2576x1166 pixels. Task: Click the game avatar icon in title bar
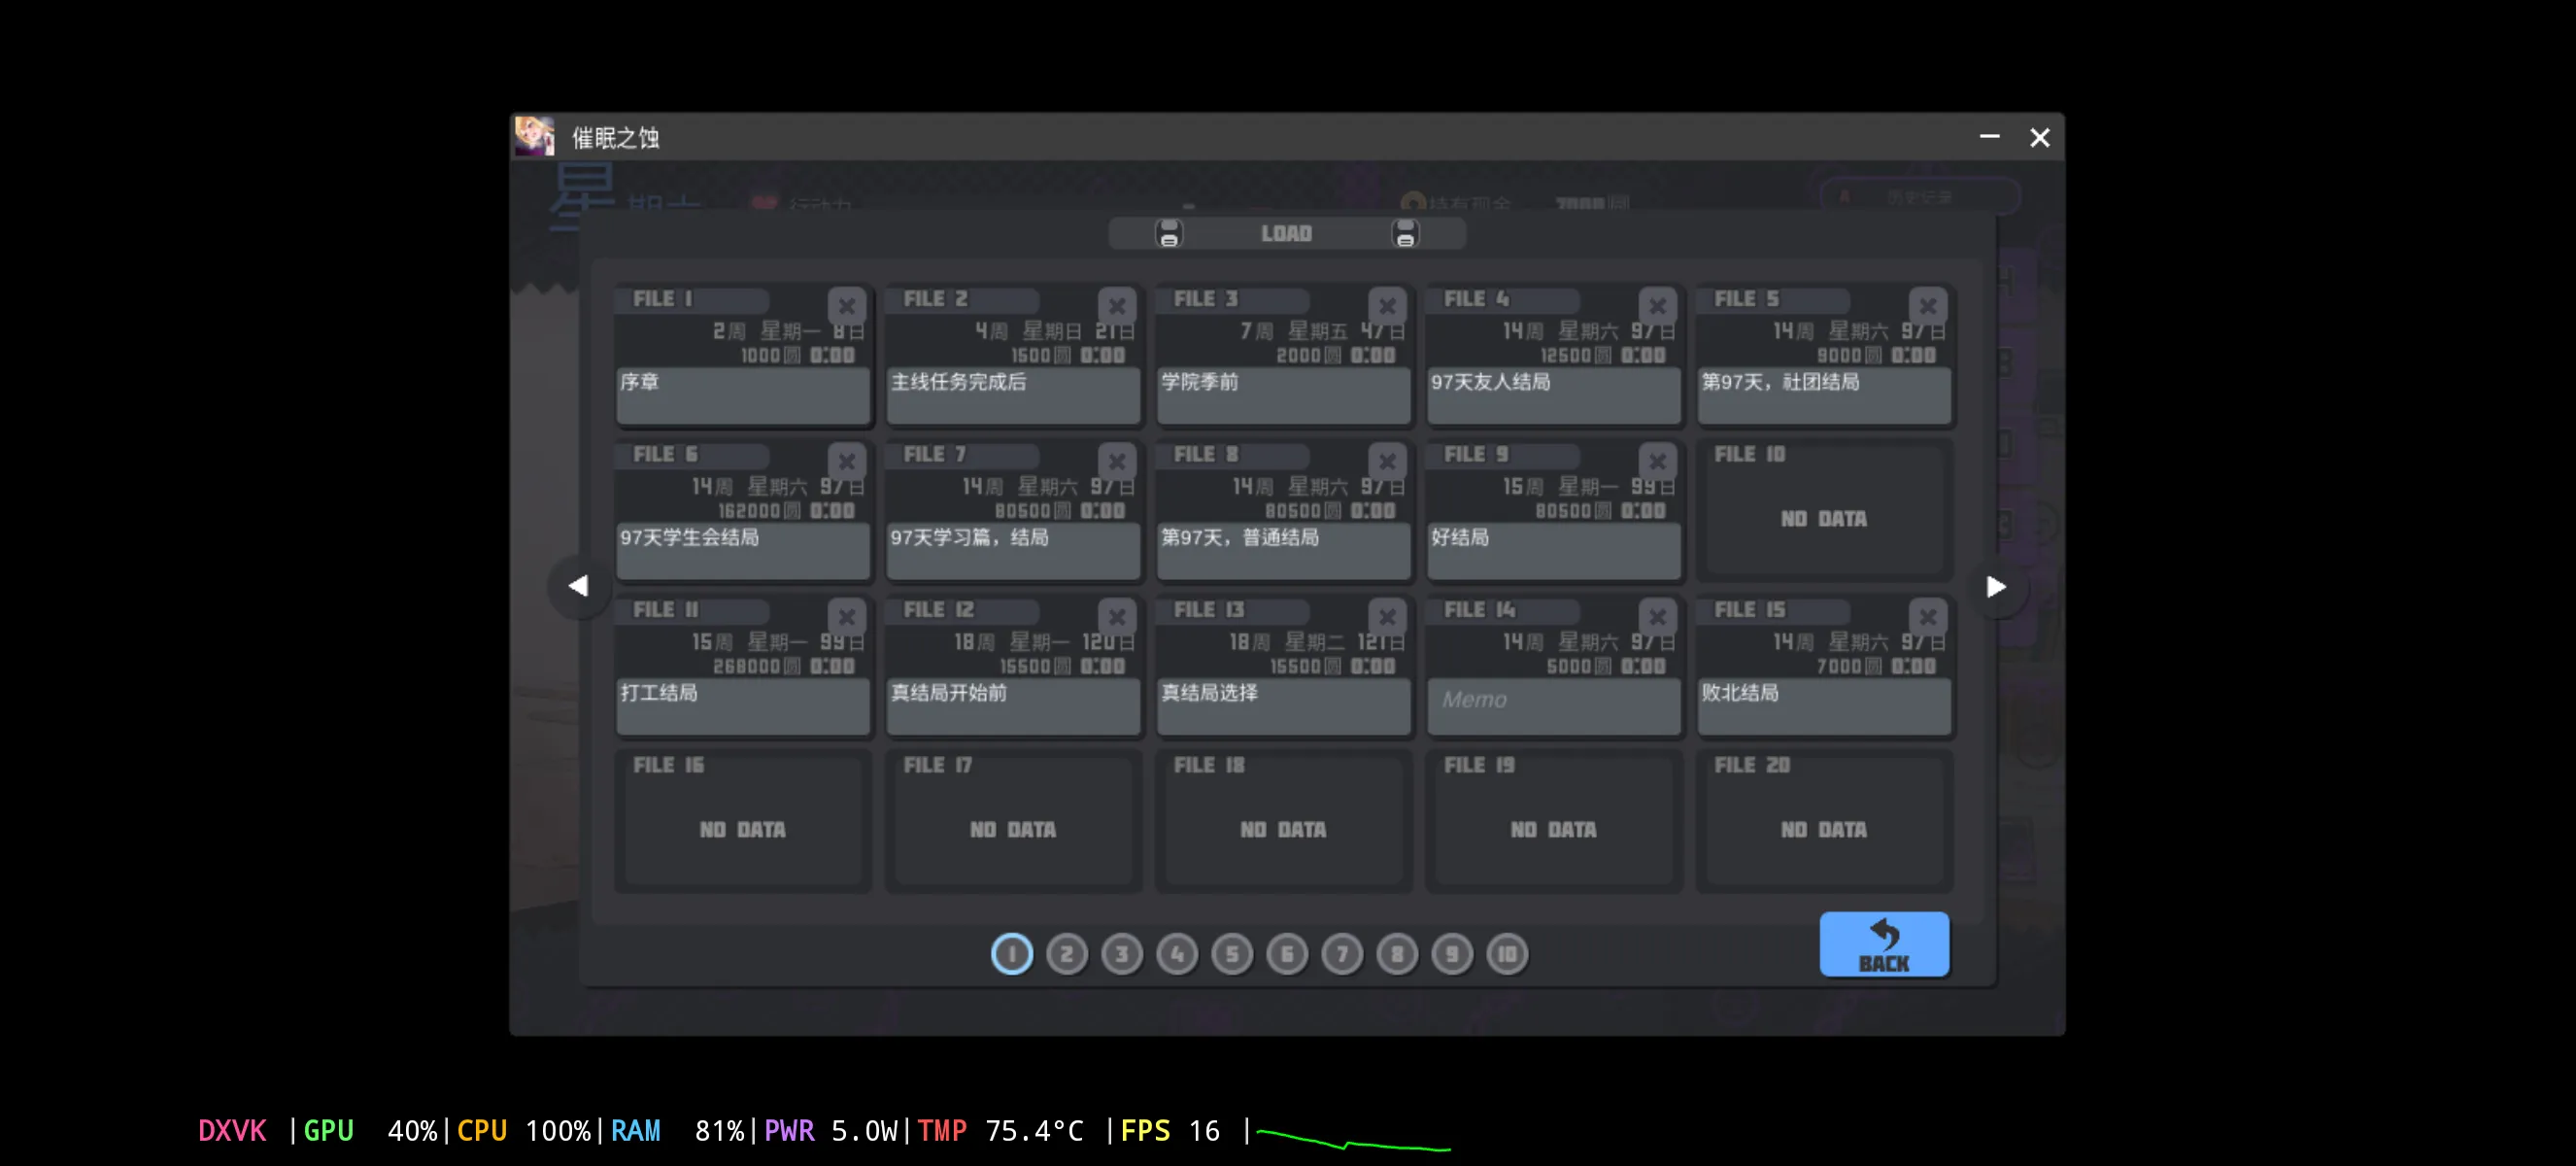click(534, 137)
